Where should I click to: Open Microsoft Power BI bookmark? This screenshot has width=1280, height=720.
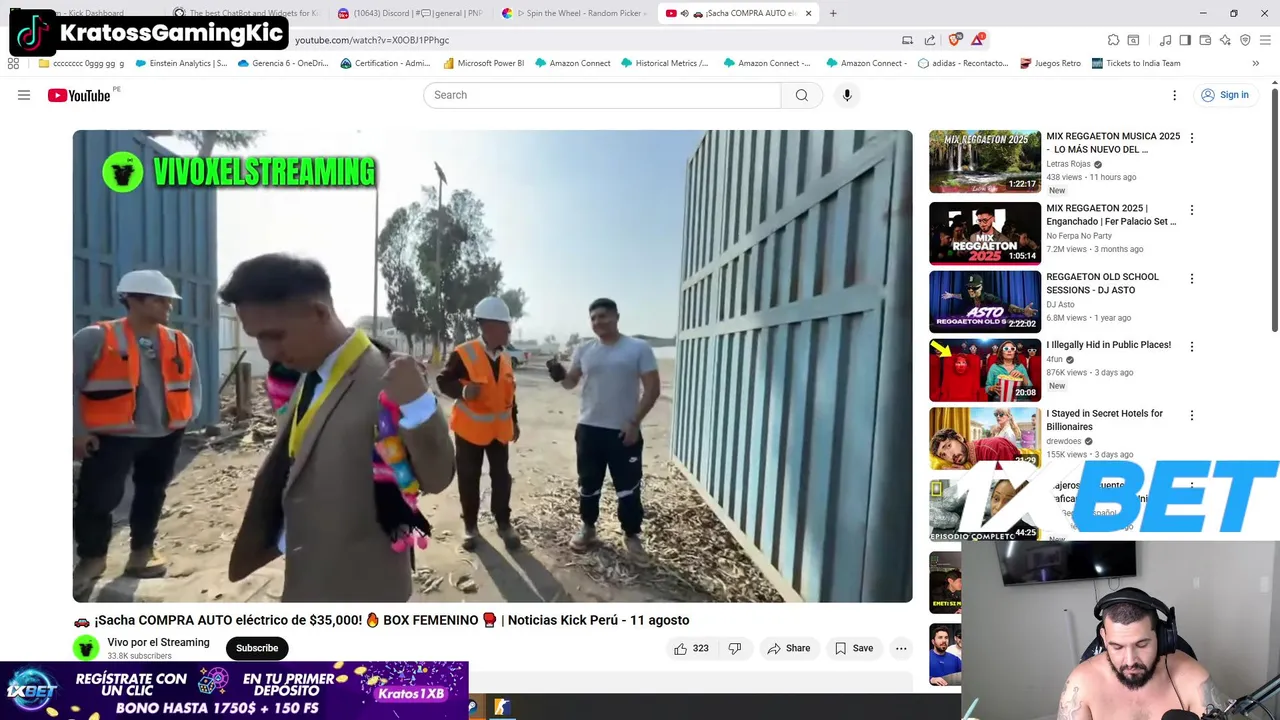coord(483,63)
